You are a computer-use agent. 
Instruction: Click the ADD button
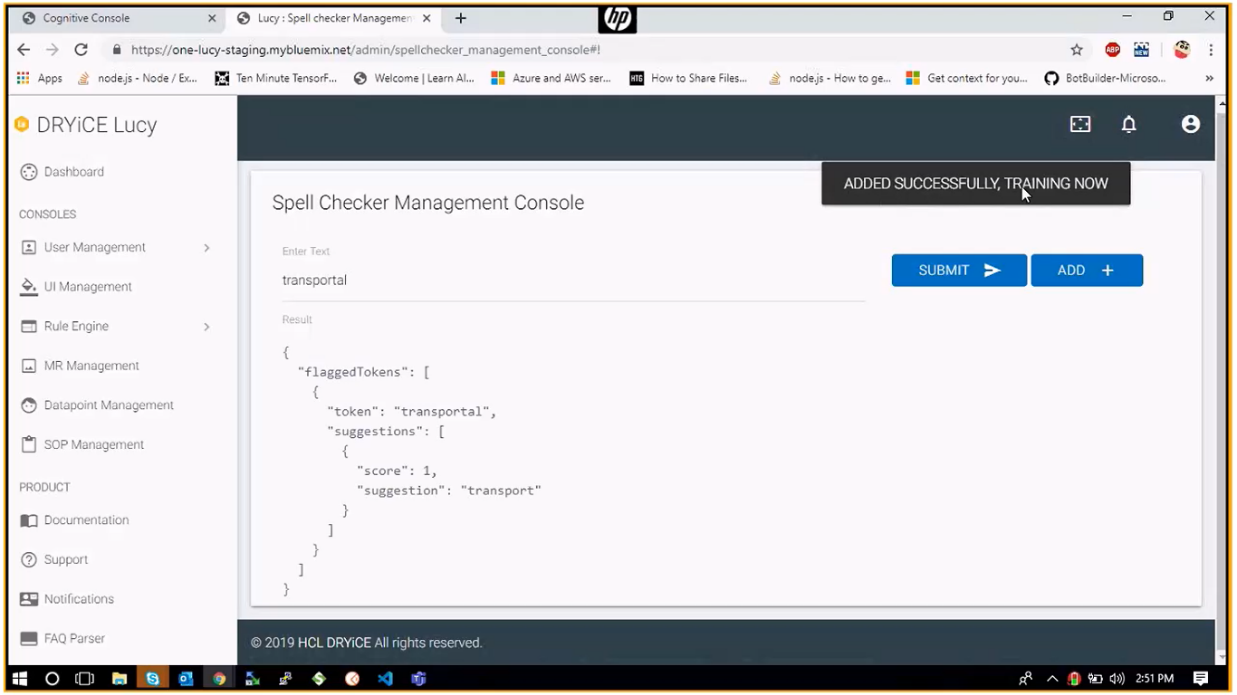point(1087,270)
